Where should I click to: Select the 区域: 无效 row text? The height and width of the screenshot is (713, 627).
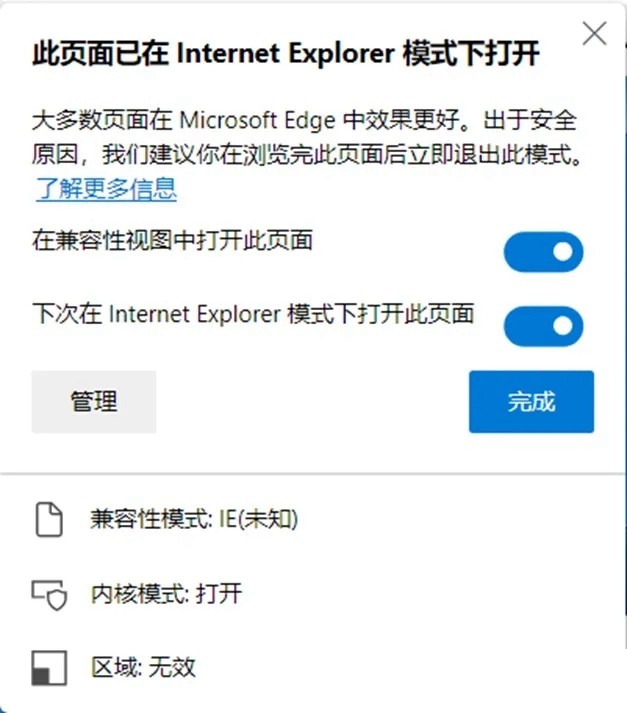pyautogui.click(x=143, y=668)
